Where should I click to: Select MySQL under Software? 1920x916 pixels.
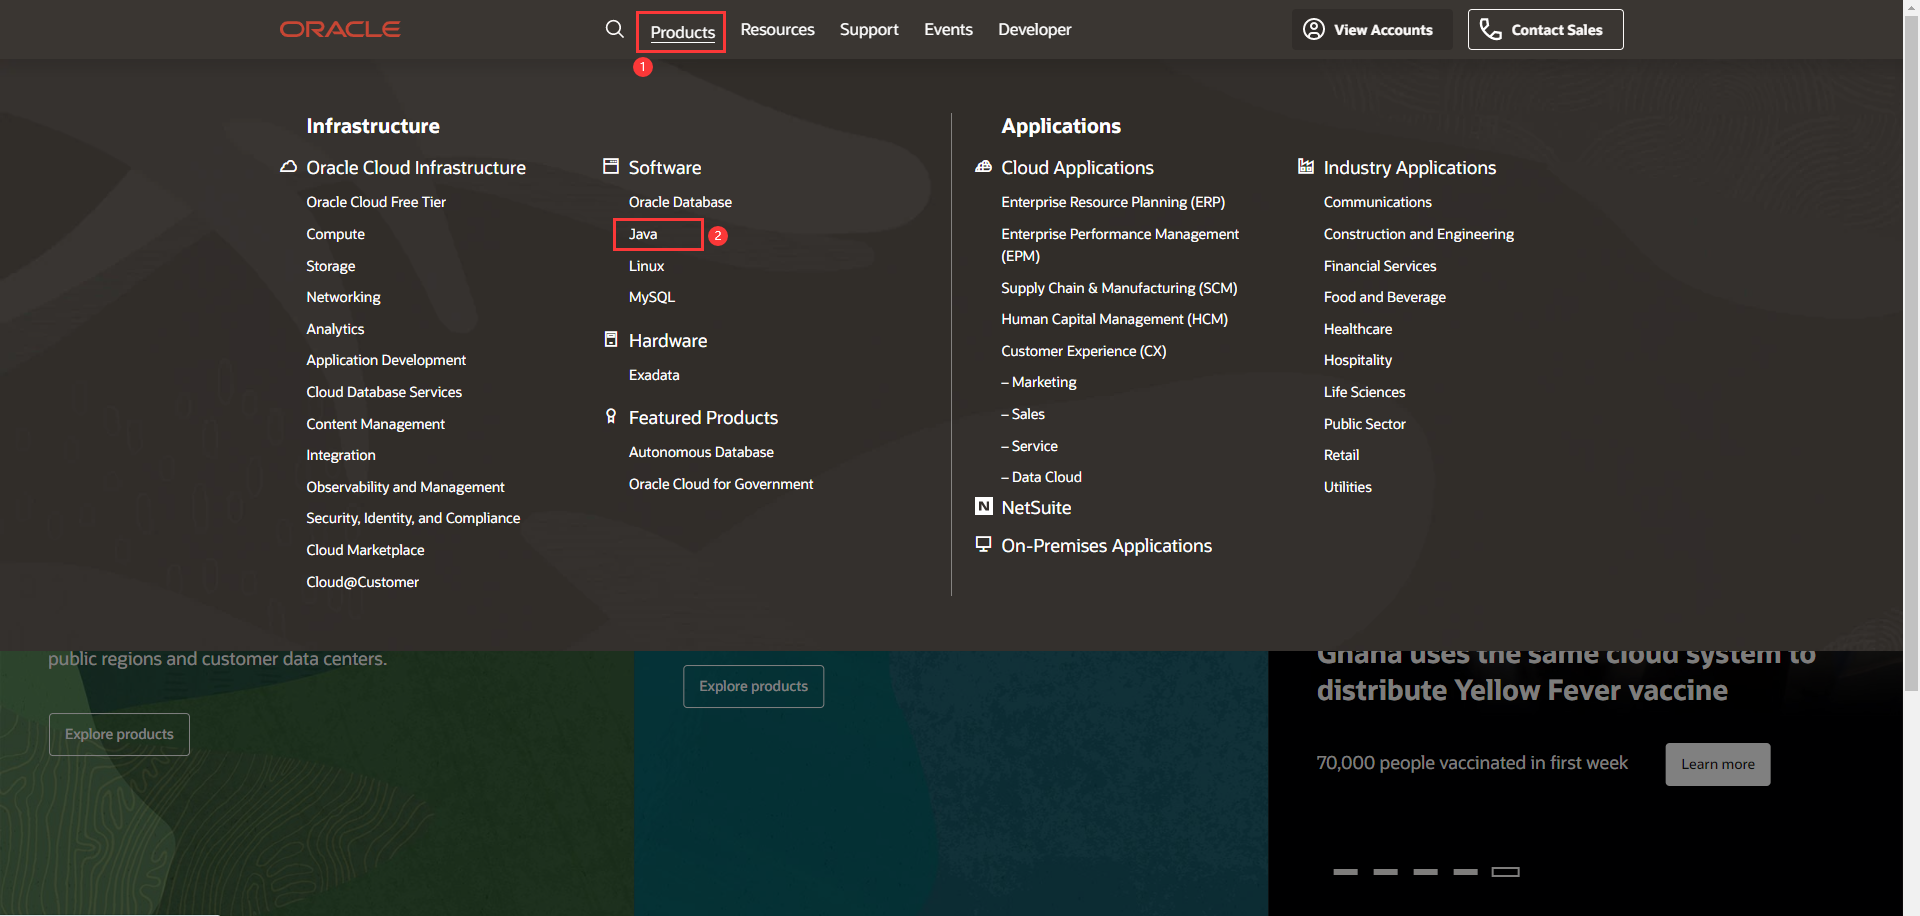(x=652, y=297)
